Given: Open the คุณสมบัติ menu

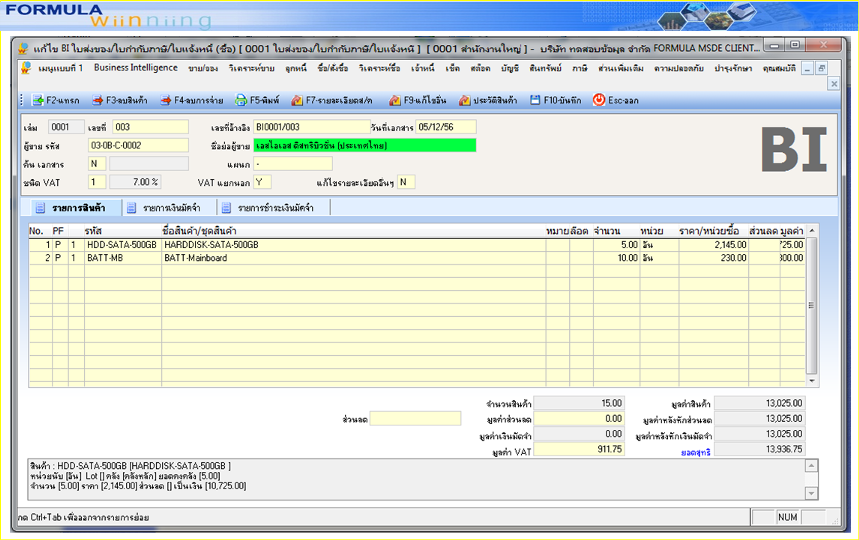Looking at the screenshot, I should 779,68.
